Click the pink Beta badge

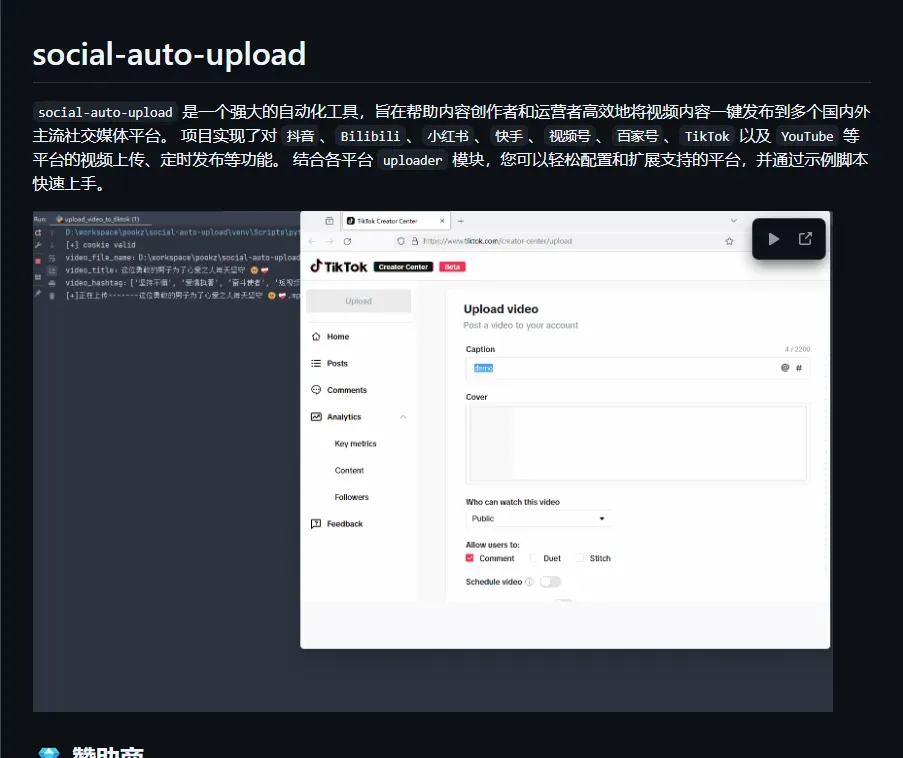(x=452, y=267)
